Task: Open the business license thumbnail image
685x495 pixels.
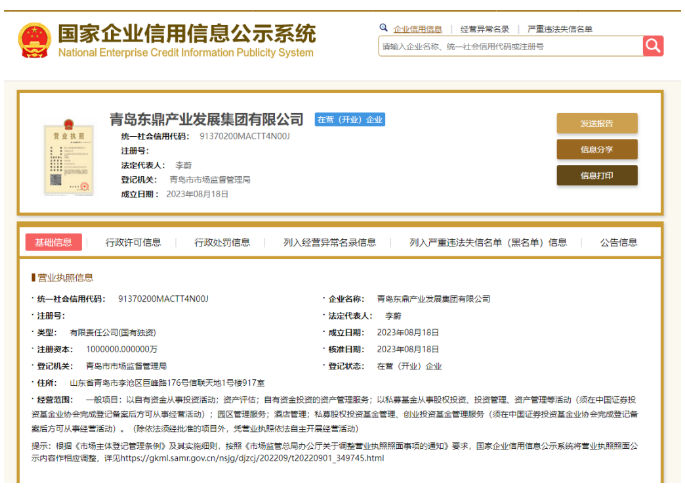Action: click(69, 157)
